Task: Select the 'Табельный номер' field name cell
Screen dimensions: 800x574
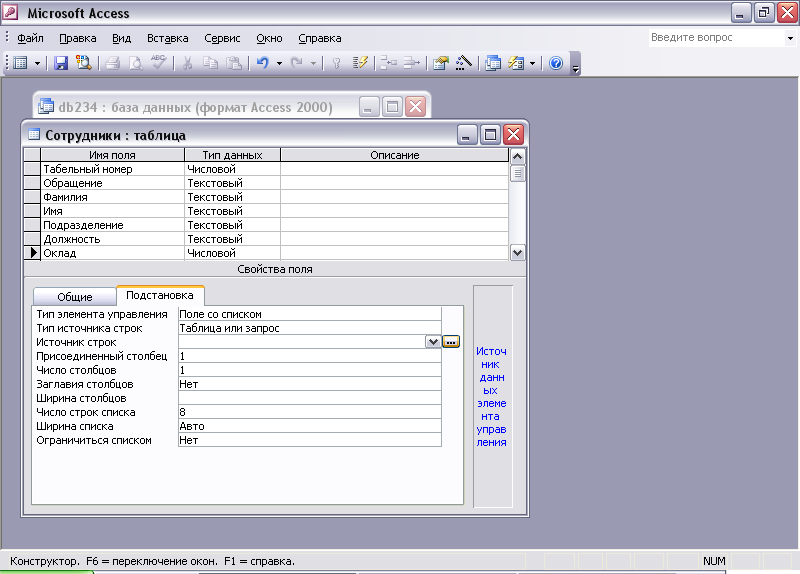Action: [112, 169]
